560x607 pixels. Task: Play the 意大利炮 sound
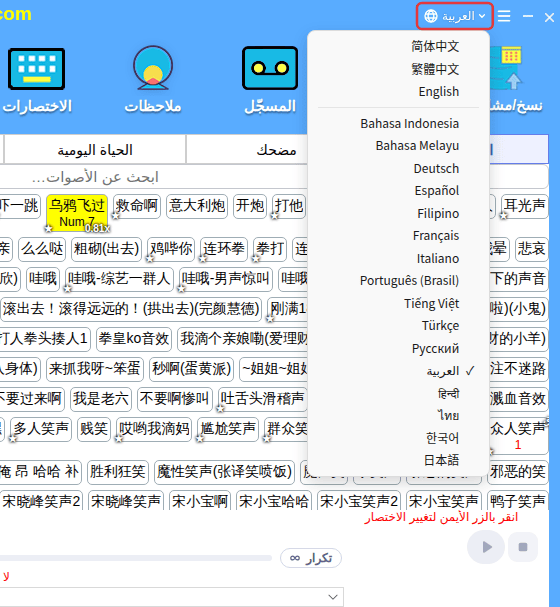coord(197,206)
